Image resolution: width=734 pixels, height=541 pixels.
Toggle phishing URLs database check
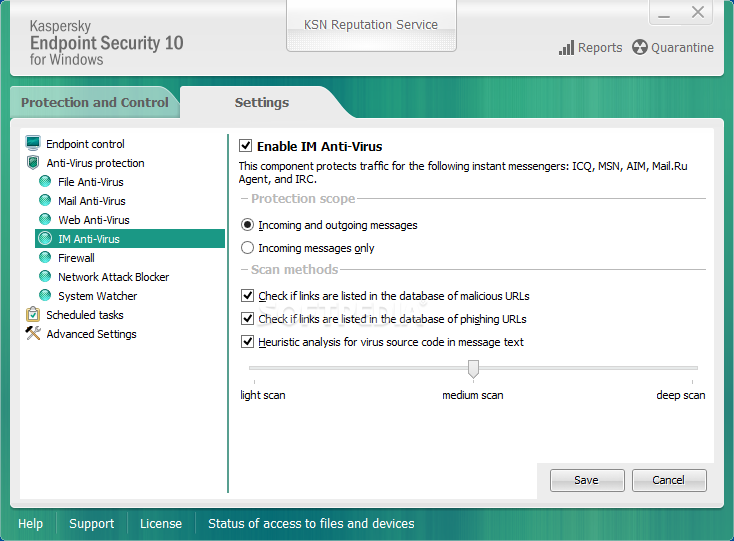(x=247, y=319)
